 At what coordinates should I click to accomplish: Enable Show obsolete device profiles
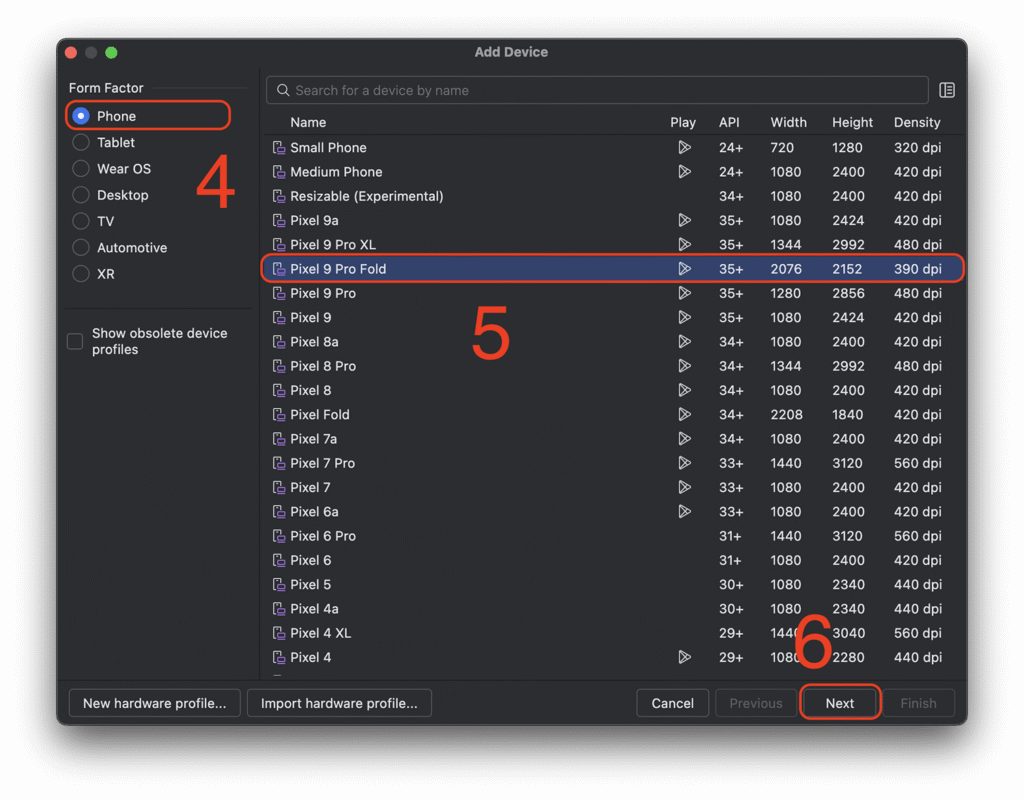(x=75, y=342)
